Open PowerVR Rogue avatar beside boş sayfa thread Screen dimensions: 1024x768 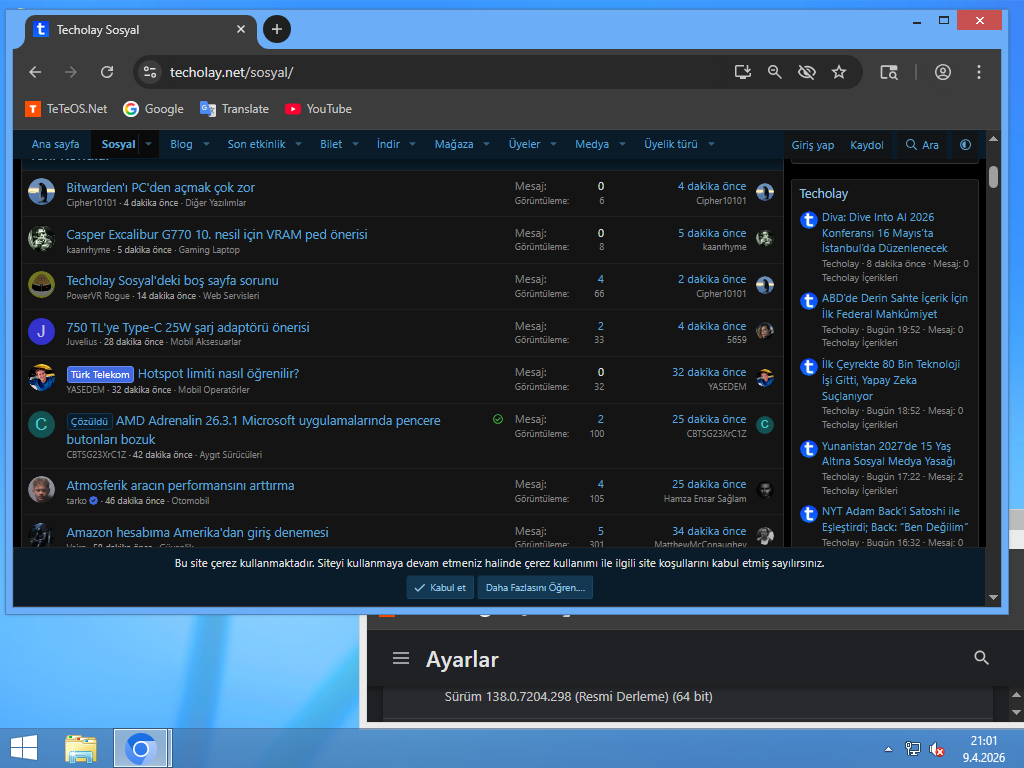coord(41,285)
